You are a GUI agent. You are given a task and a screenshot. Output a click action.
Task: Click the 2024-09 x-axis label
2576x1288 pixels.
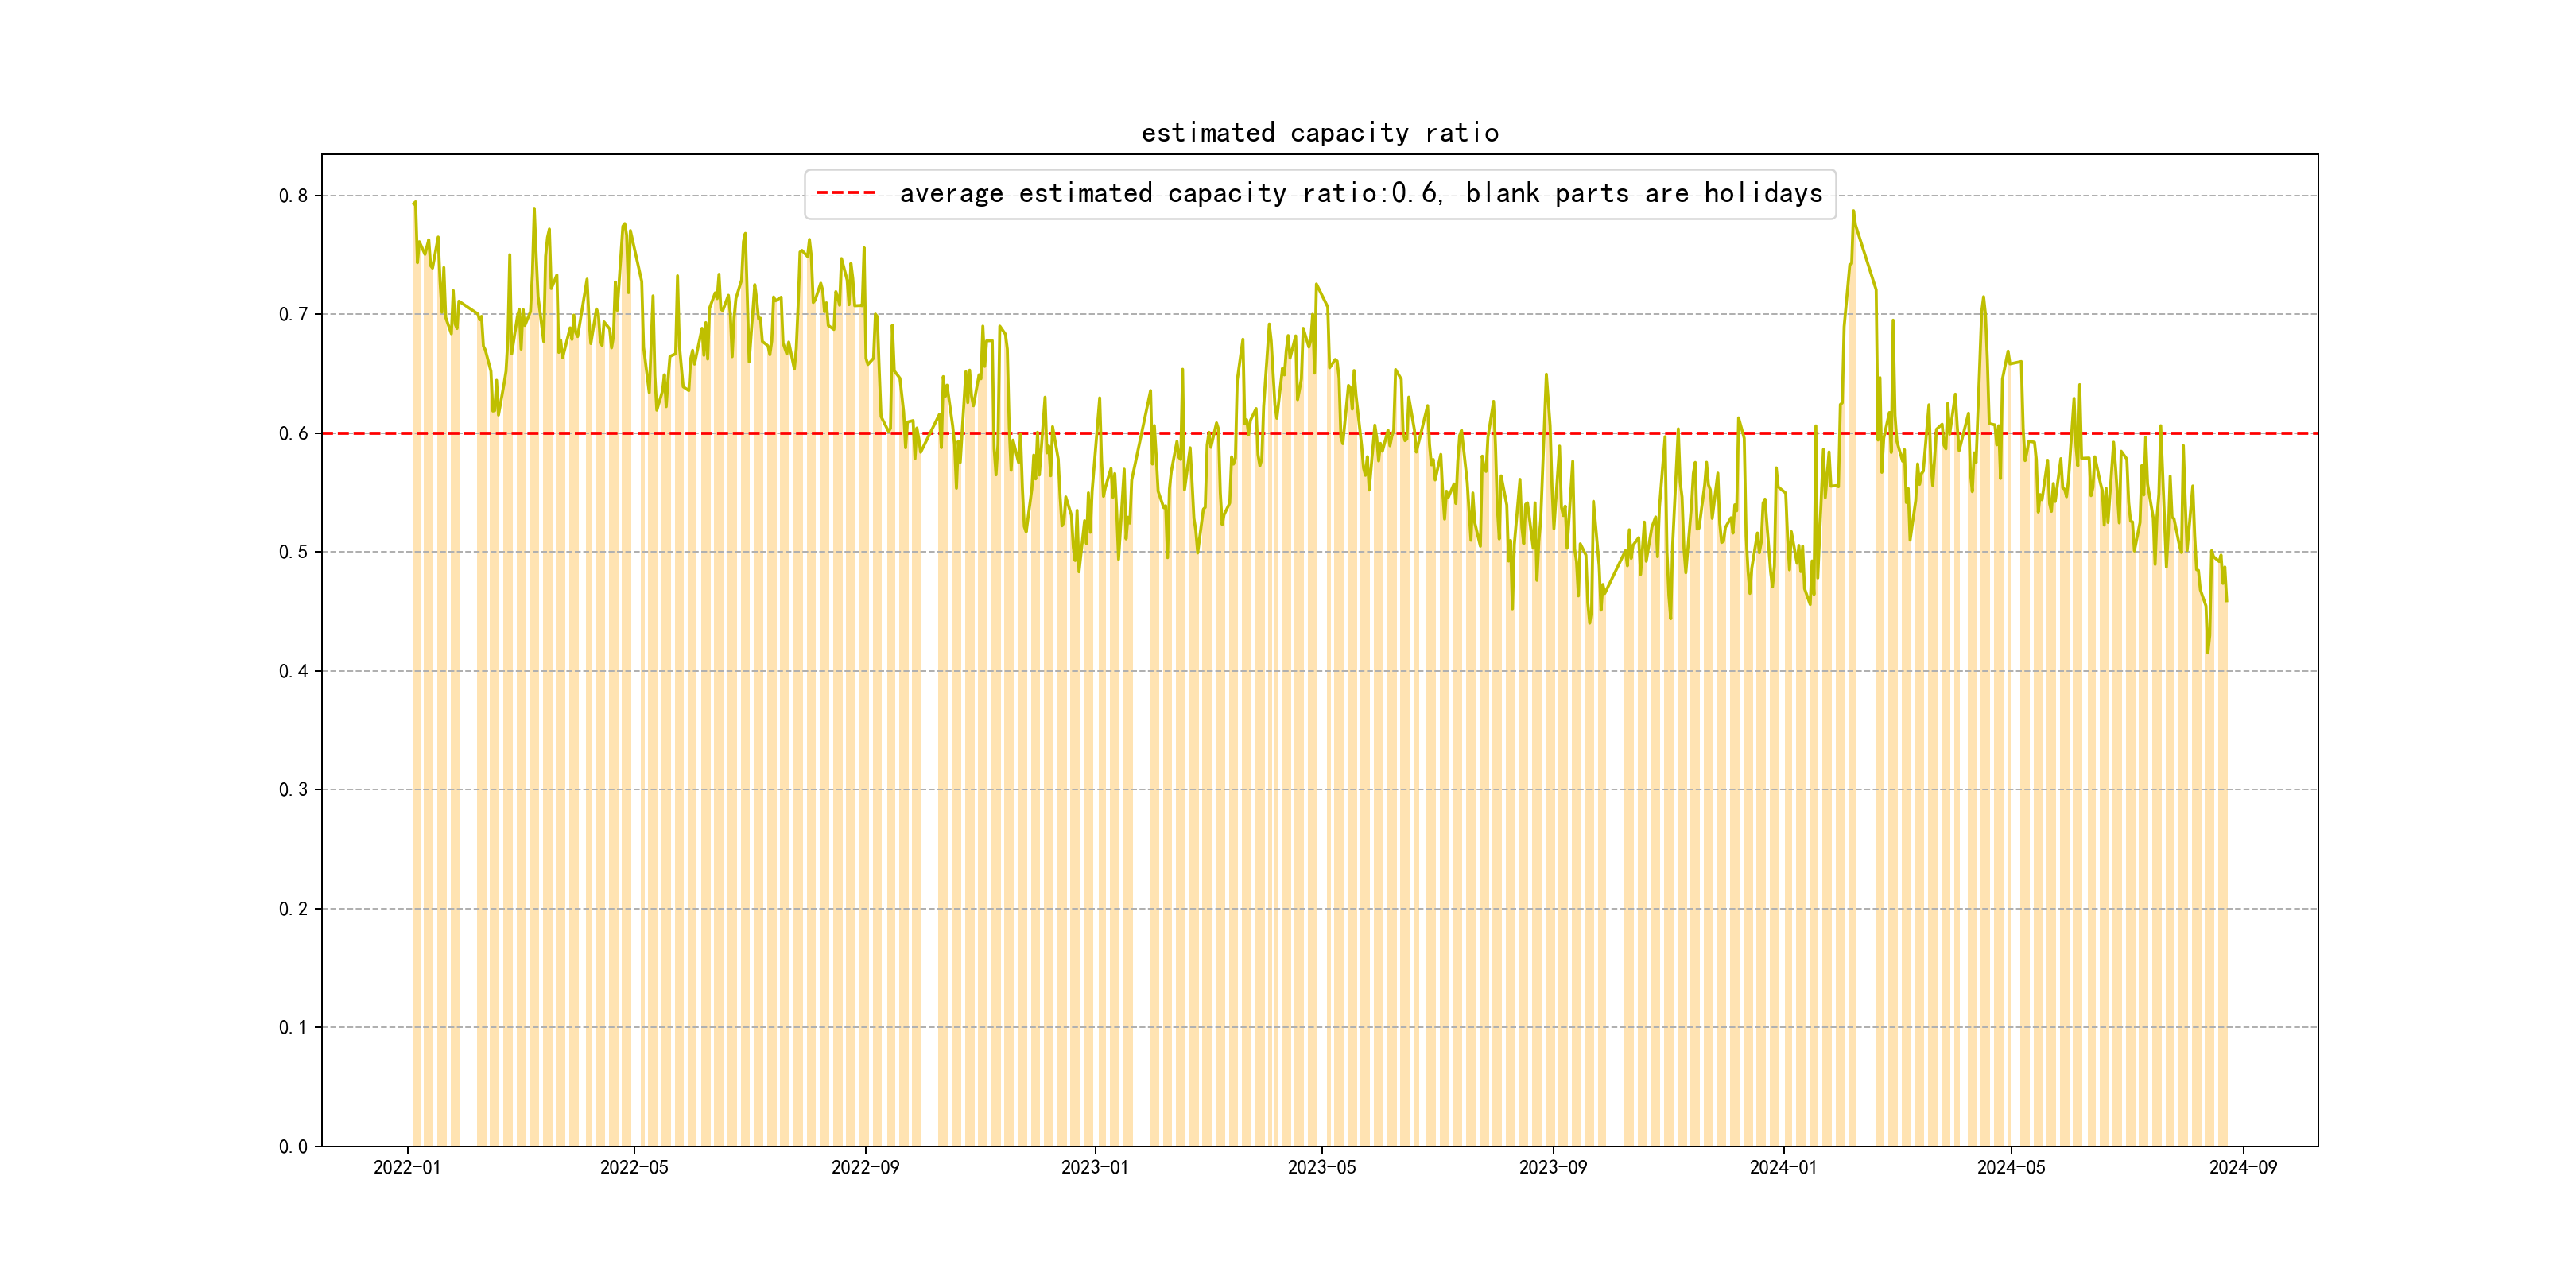coord(2243,1167)
